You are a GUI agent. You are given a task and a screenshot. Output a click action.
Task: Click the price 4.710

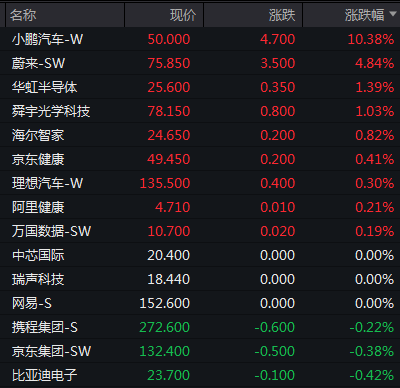pos(173,207)
